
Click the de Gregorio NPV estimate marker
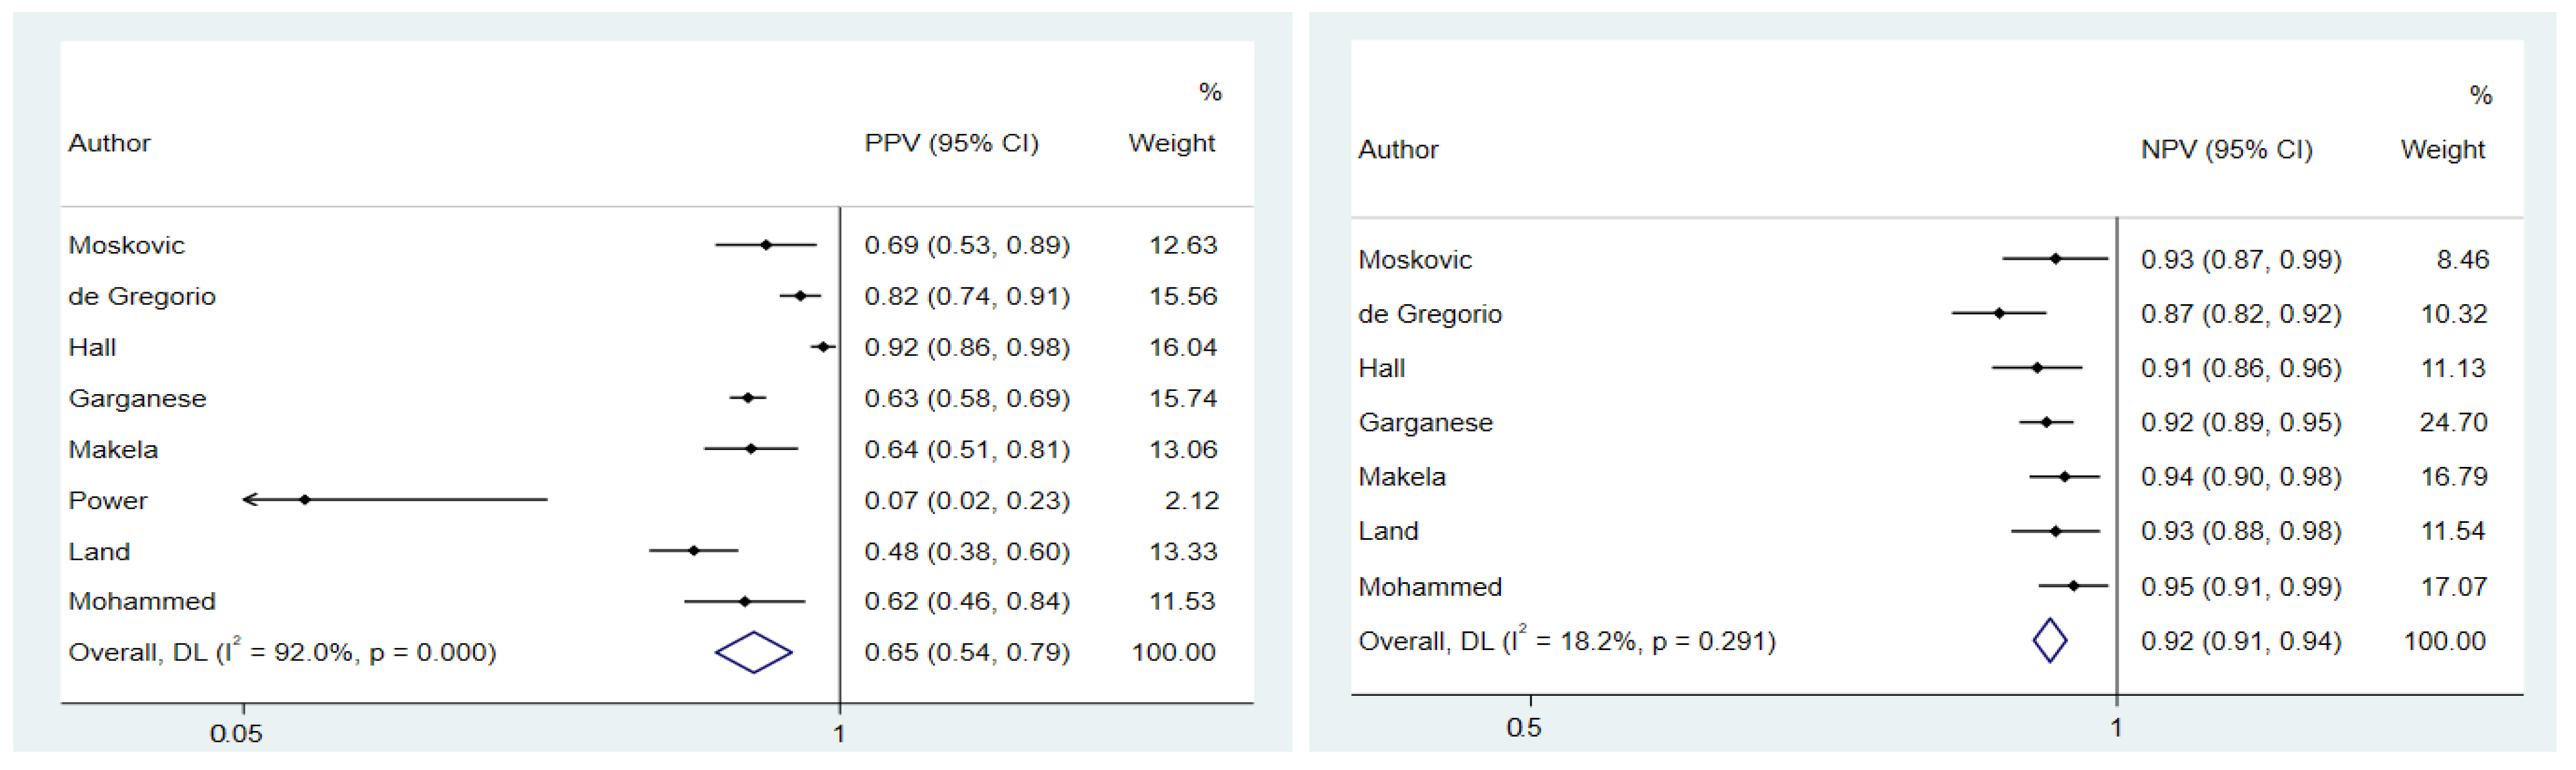[1999, 313]
